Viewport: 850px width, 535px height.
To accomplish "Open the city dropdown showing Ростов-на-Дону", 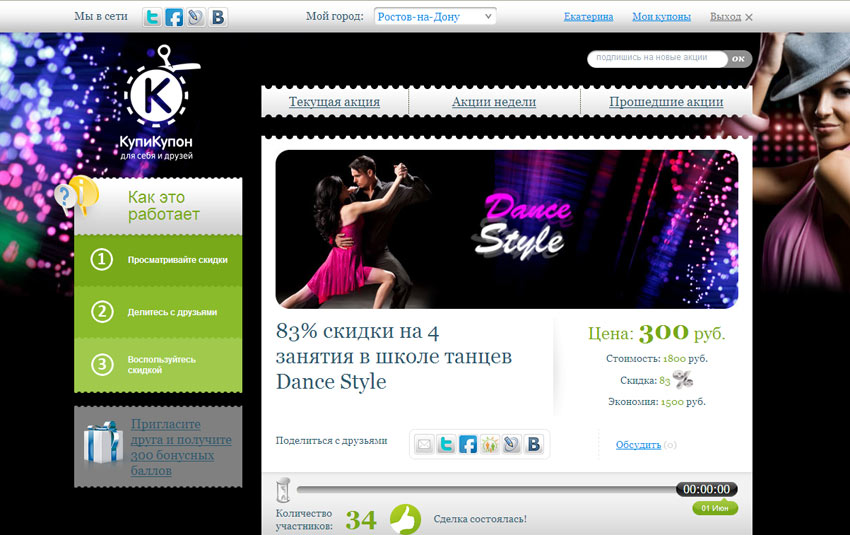I will click(435, 17).
